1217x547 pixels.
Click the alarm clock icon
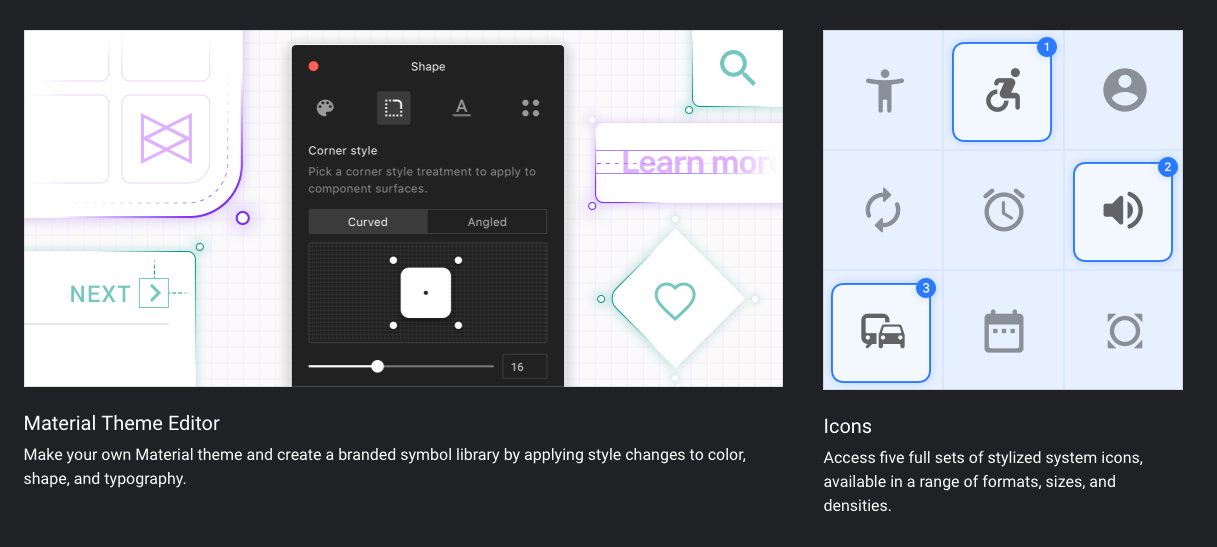[x=1003, y=211]
